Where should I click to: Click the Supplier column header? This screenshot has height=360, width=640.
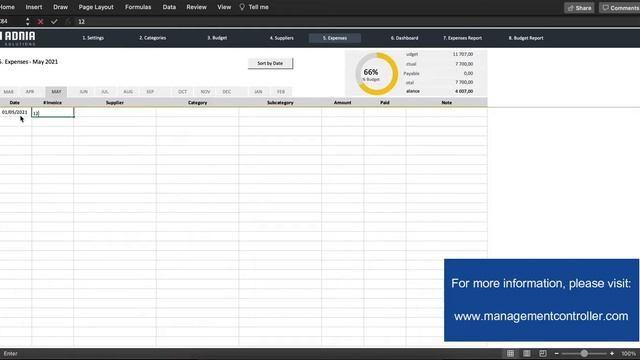pos(115,103)
